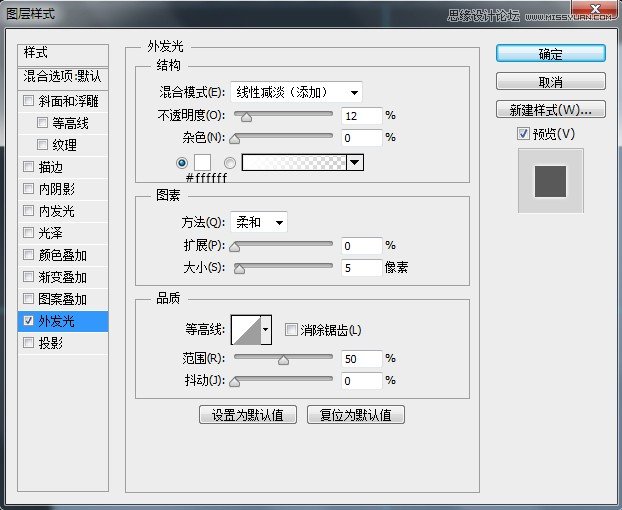622x510 pixels.
Task: Click the 不透明度 value field showing 12
Action: (362, 116)
